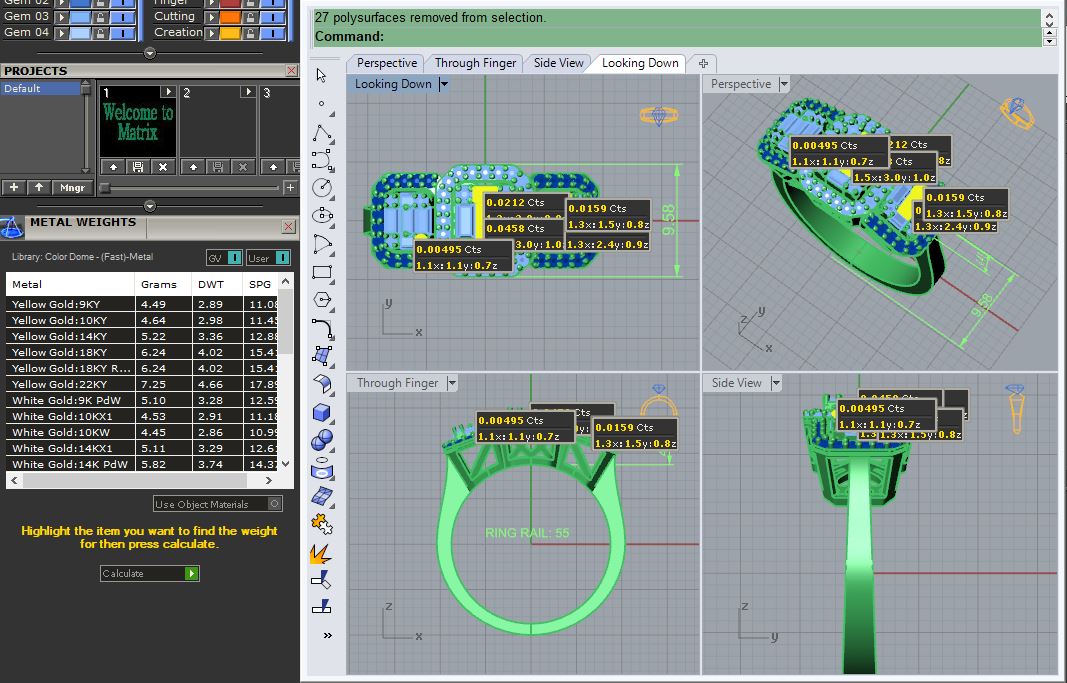
Task: Click the puzzle piece join icon
Action: [x=322, y=524]
